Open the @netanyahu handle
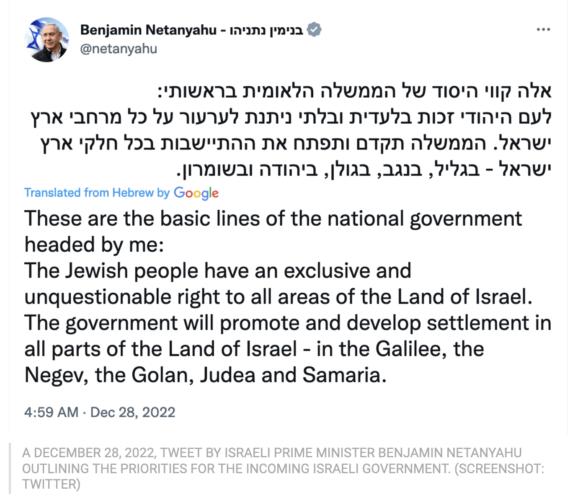Viewport: 583px width, 500px height. click(119, 49)
